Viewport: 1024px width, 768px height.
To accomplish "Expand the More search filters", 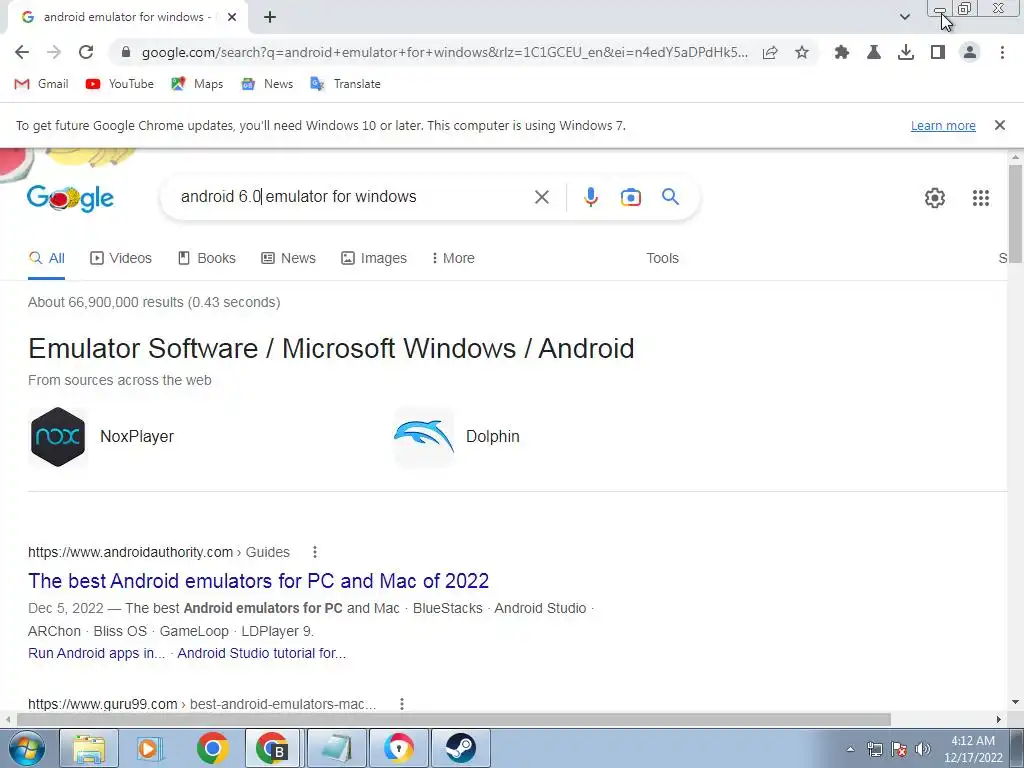I will click(x=453, y=259).
